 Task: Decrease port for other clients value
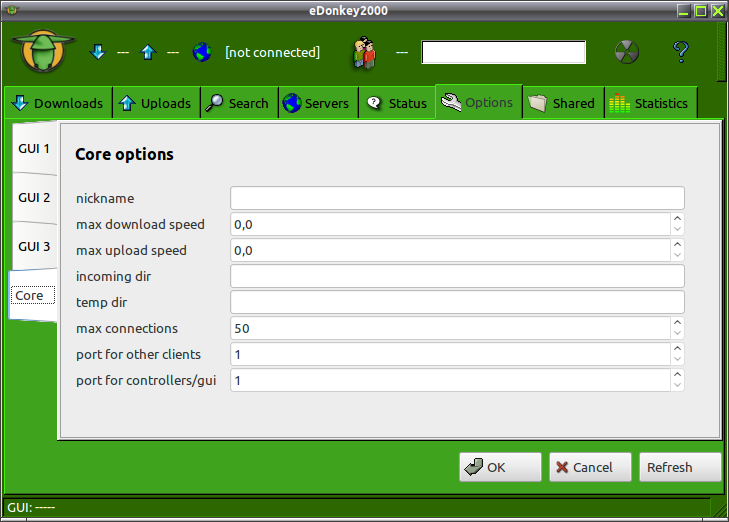[677, 360]
